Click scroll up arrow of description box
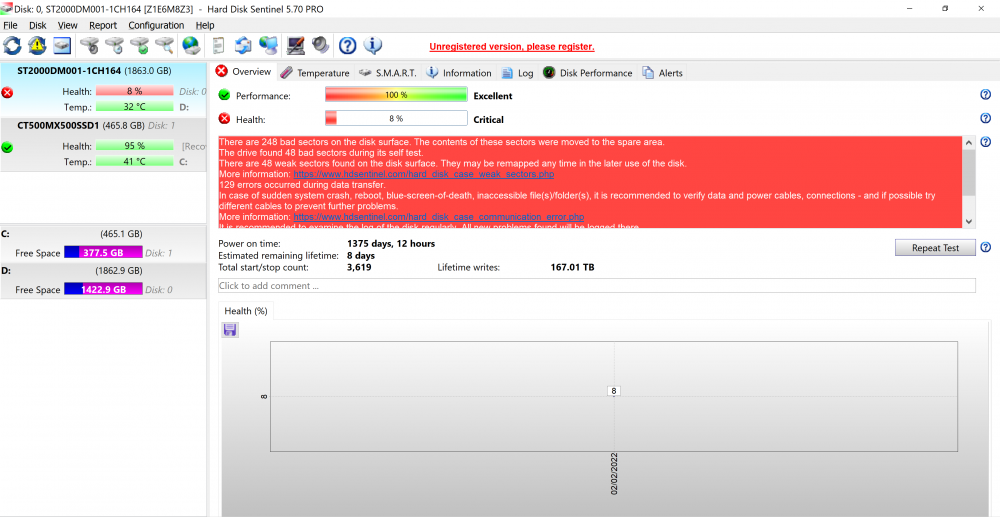 tap(969, 143)
